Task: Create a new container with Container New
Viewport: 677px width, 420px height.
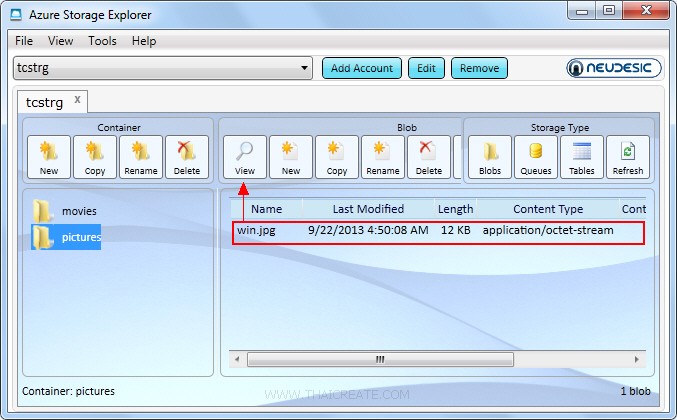Action: point(49,157)
